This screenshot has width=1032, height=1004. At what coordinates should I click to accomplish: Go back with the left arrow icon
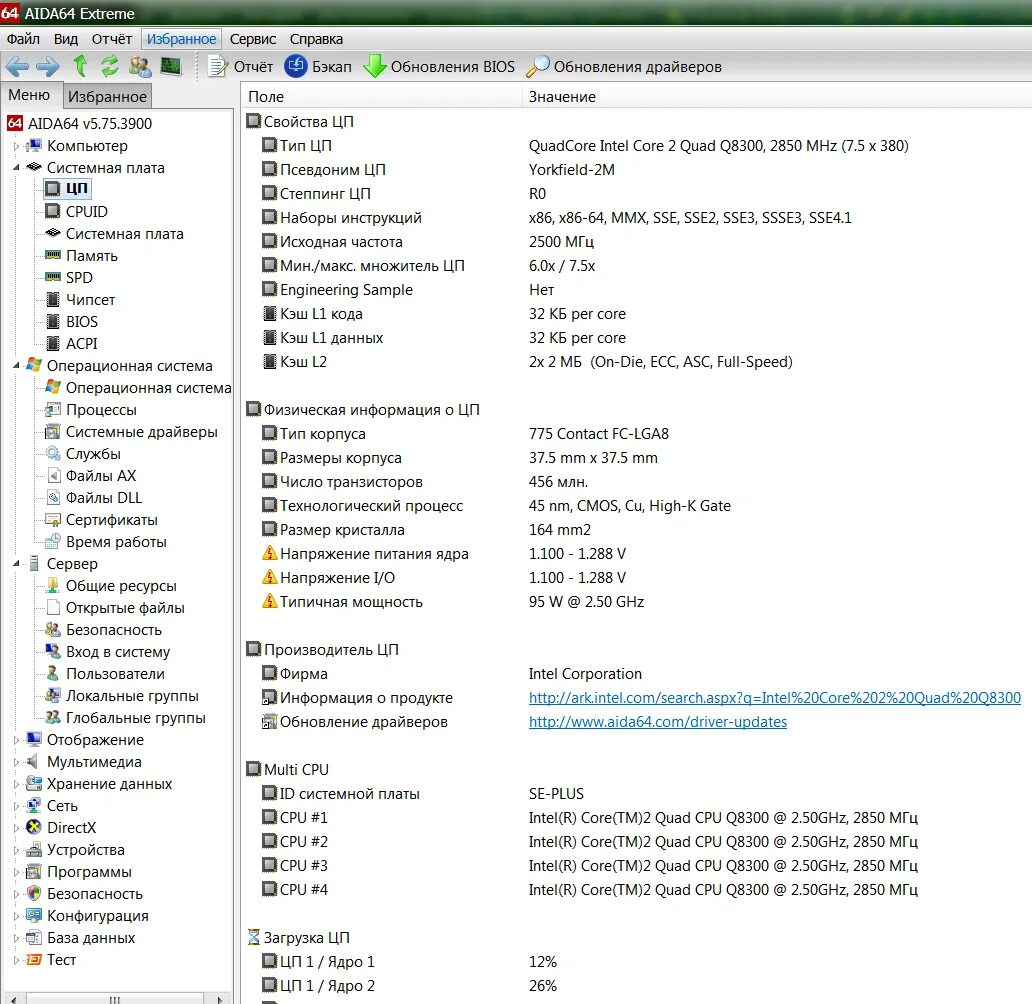(x=17, y=66)
